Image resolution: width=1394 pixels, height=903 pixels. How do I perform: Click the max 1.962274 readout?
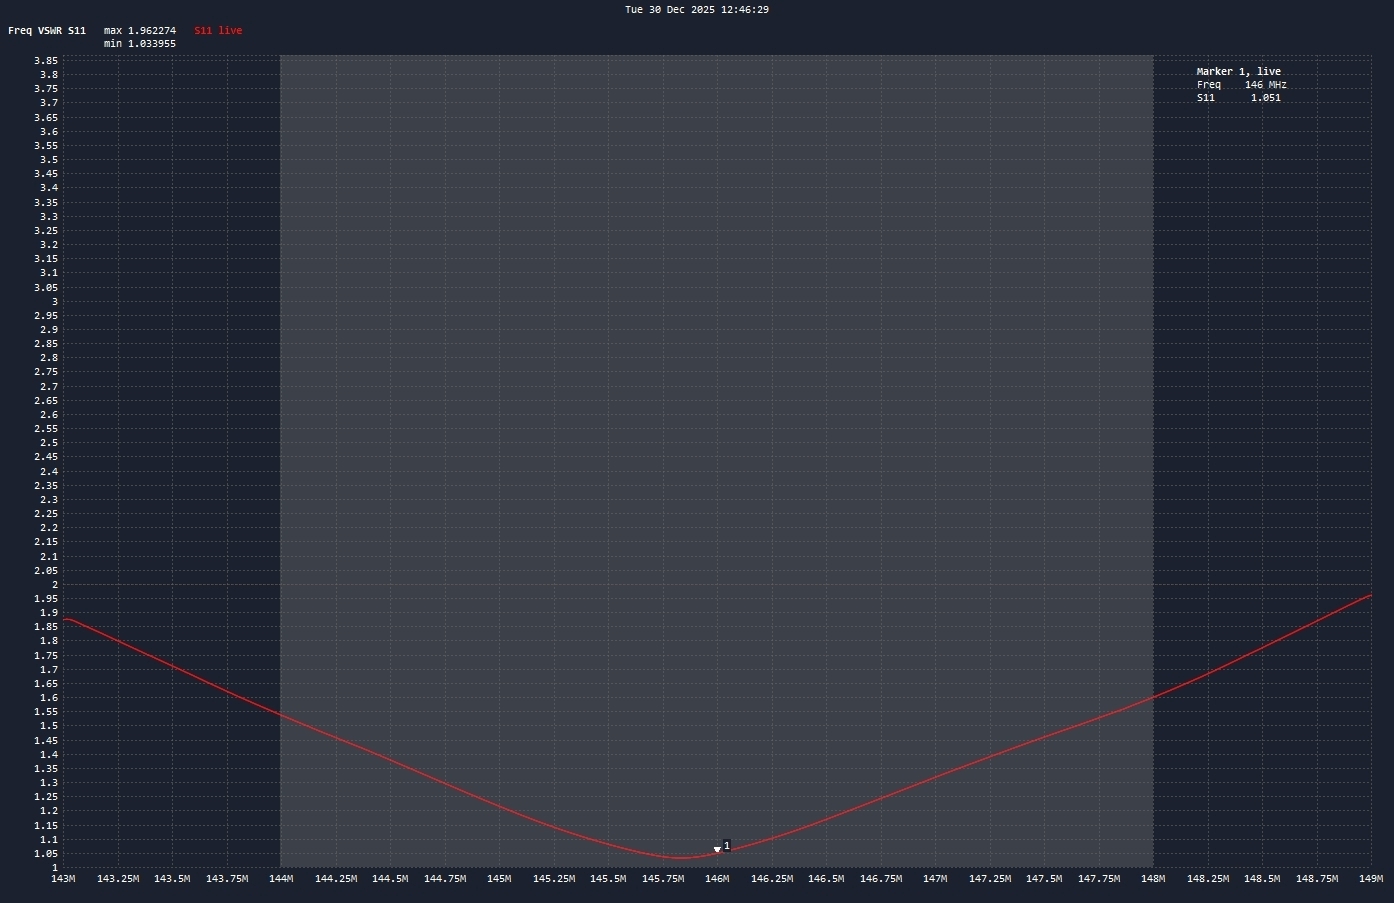(x=140, y=31)
